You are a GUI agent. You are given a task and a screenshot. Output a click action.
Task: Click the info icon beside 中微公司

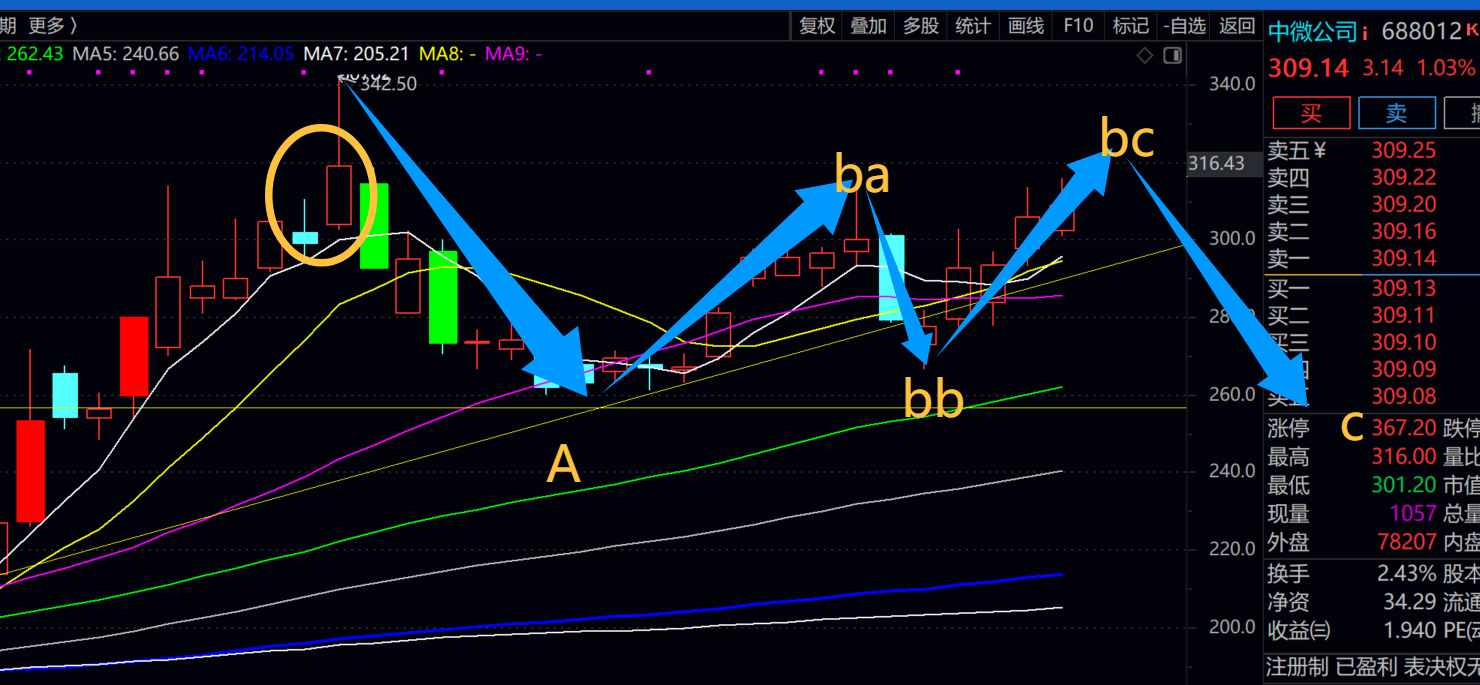tap(1365, 33)
